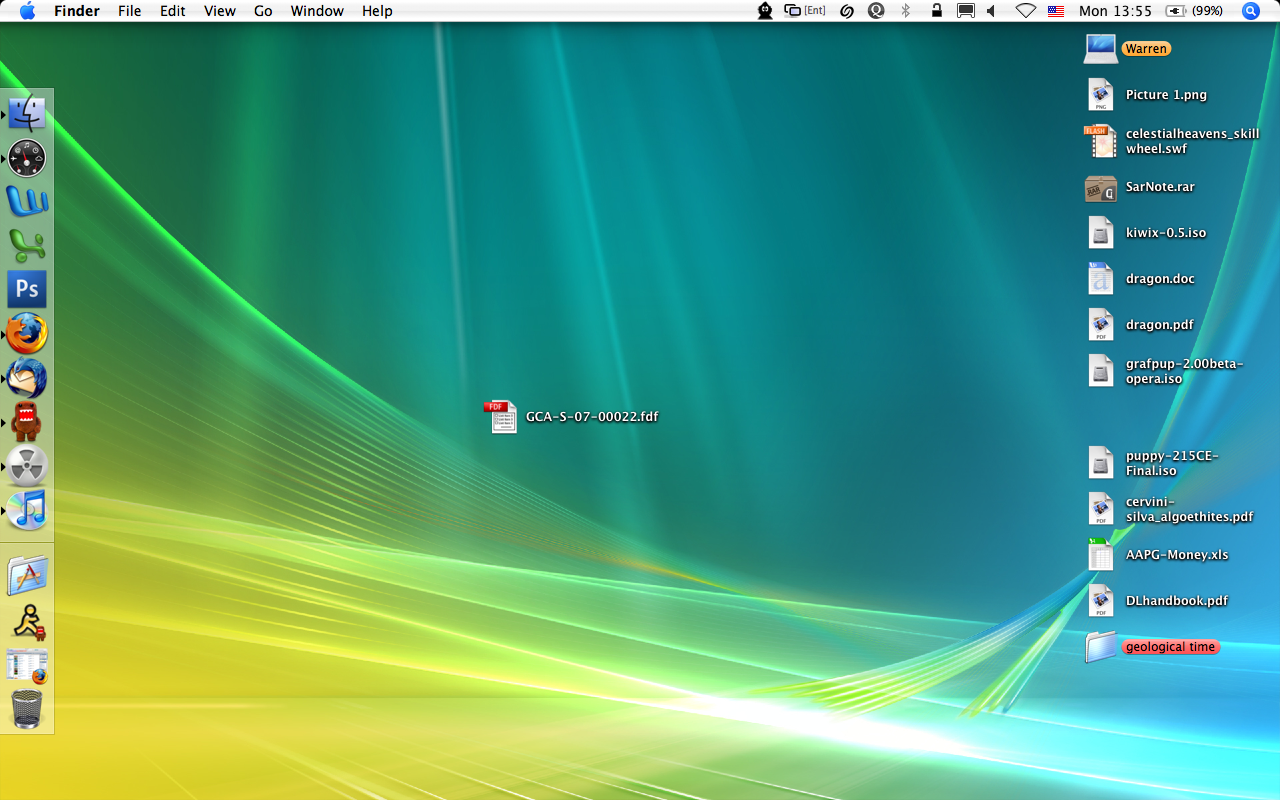
Task: Select Picture 1.png on the desktop
Action: [x=1101, y=94]
